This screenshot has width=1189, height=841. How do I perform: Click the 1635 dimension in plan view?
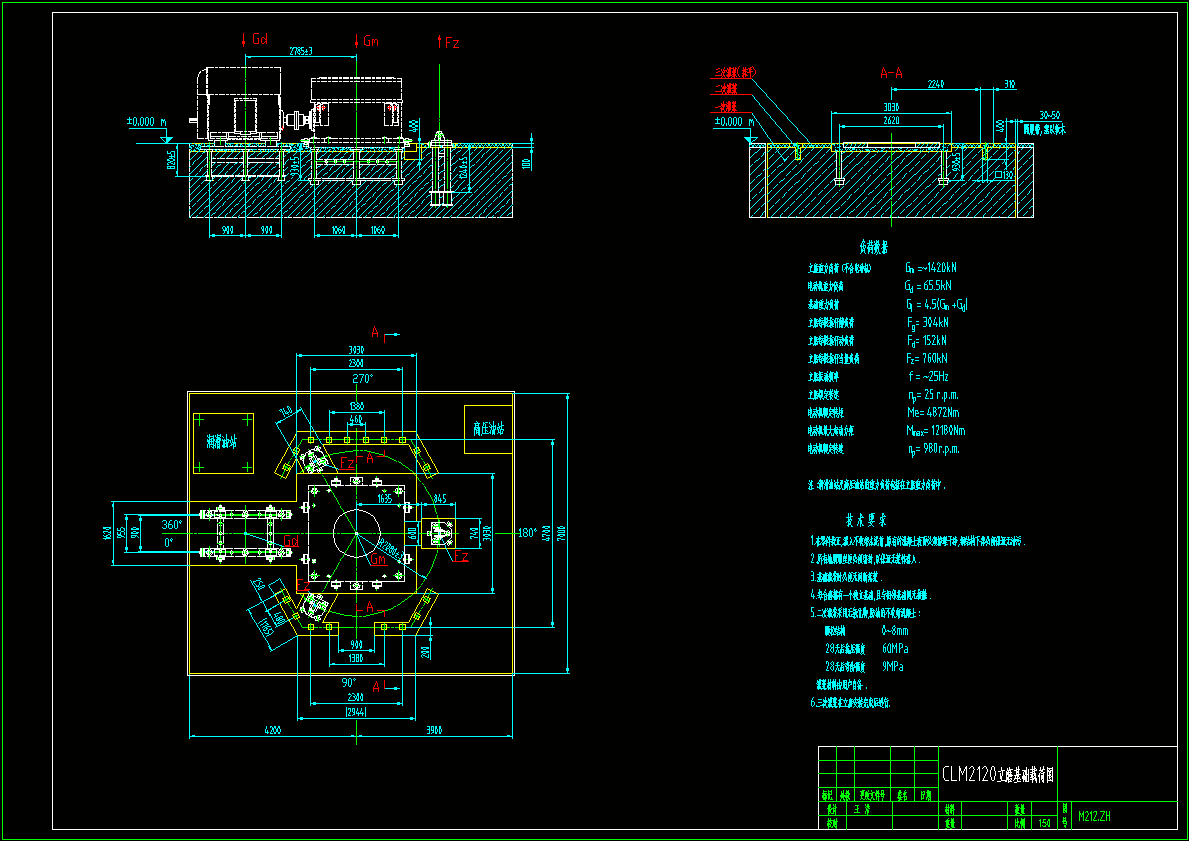[385, 499]
